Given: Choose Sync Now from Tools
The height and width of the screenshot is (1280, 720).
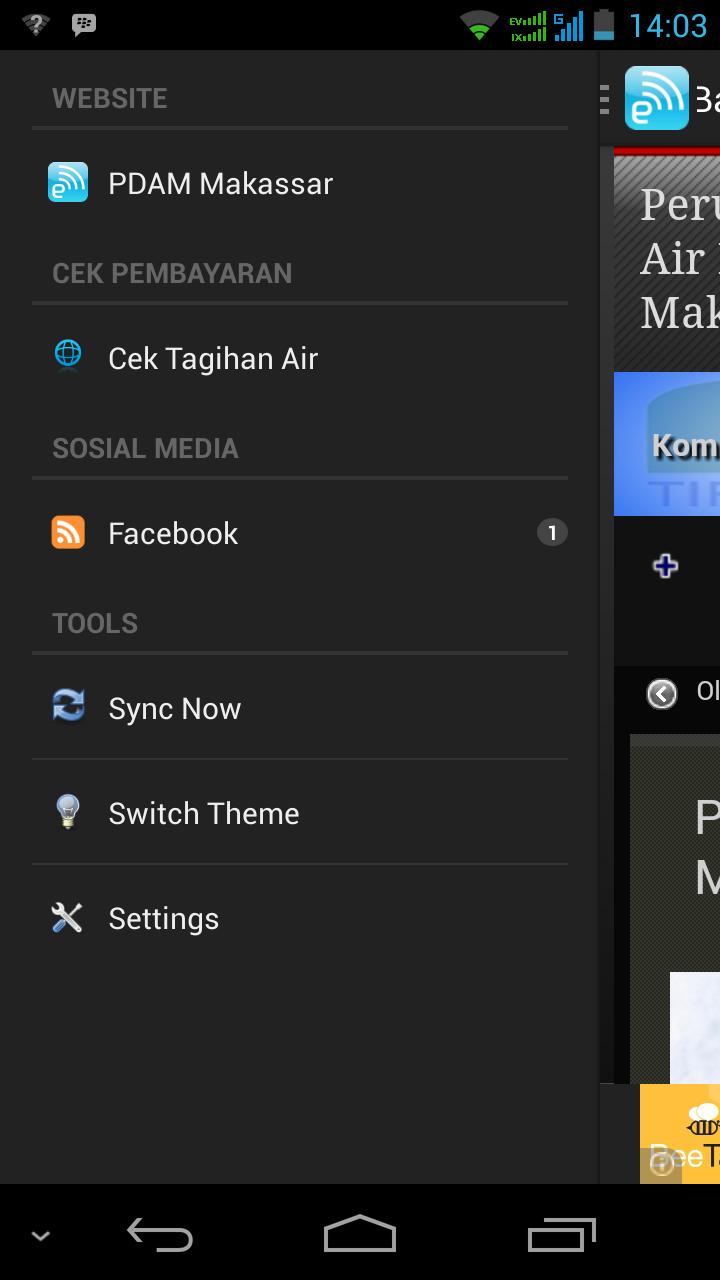Looking at the screenshot, I should click(x=175, y=709).
